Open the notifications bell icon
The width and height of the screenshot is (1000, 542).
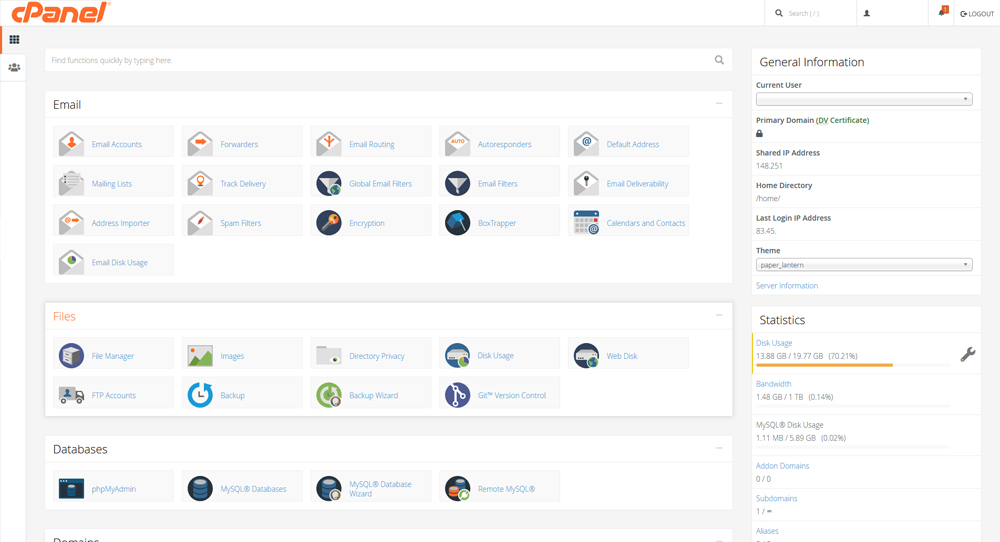click(942, 12)
